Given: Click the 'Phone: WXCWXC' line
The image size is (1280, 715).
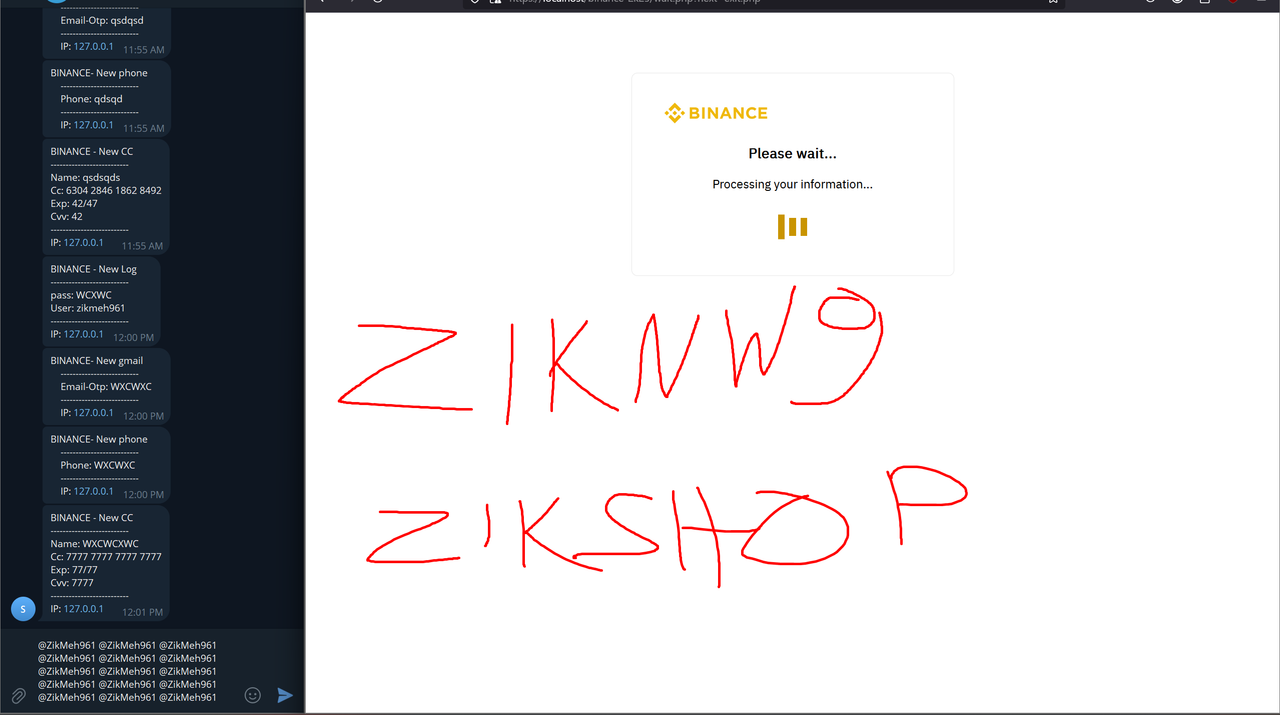Looking at the screenshot, I should click(97, 465).
